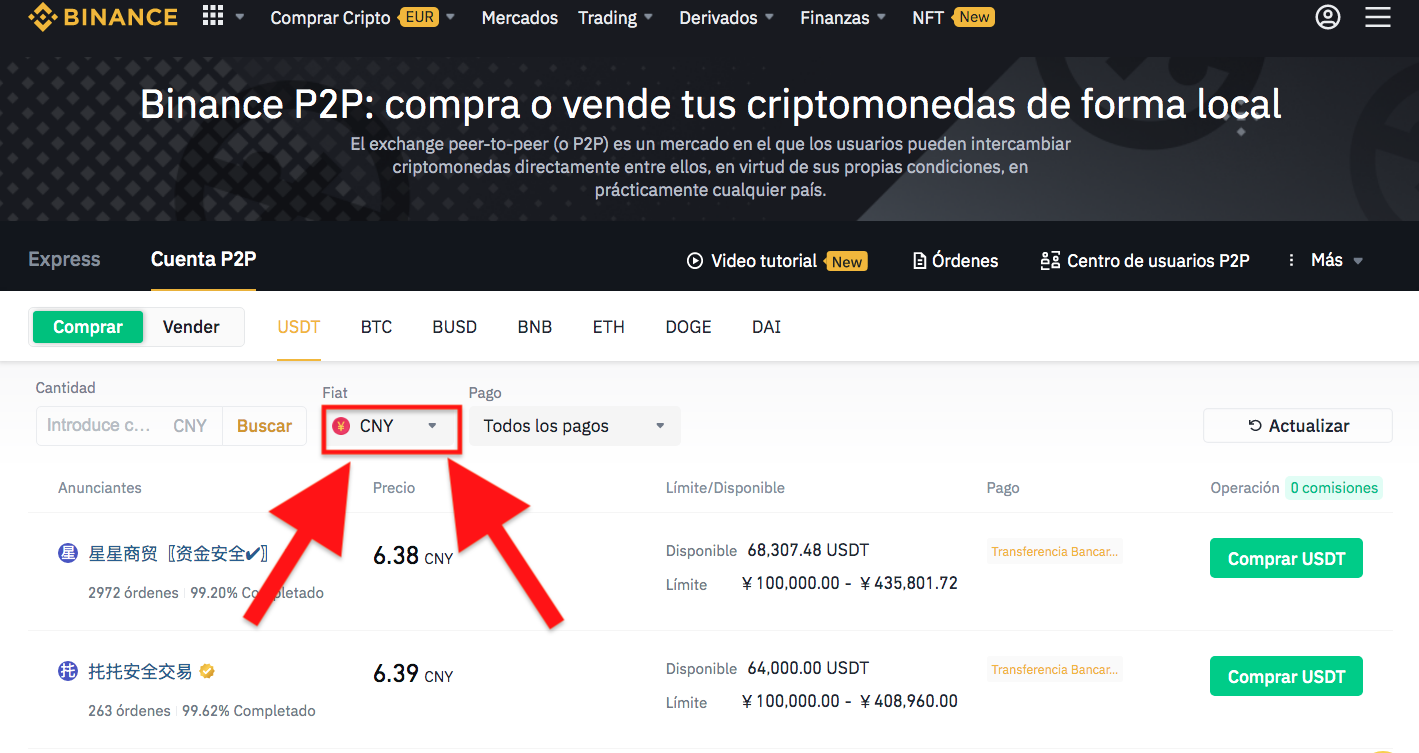Open the apps grid icon
Screen dimensions: 1419x753
213,16
